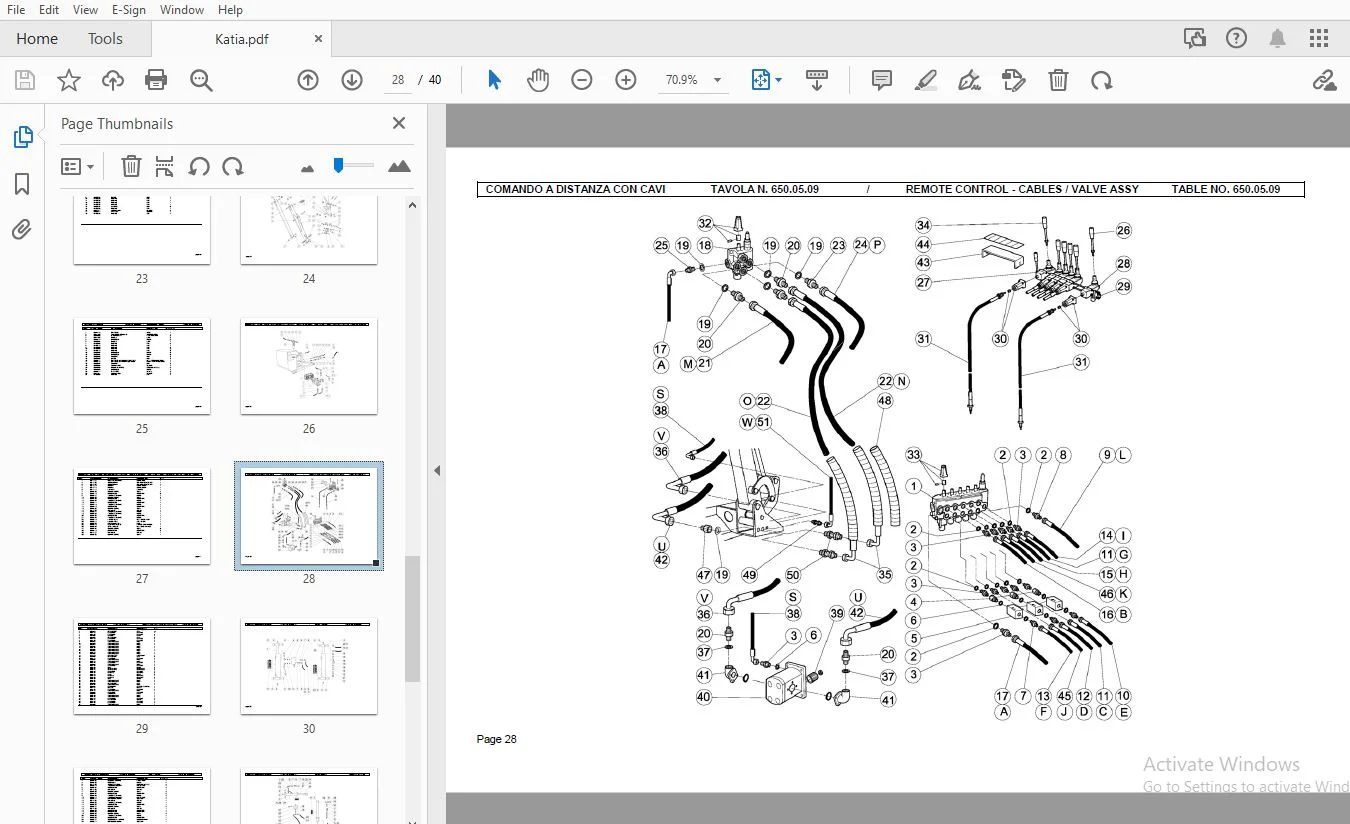Activate the Hand pan tool

pyautogui.click(x=538, y=80)
